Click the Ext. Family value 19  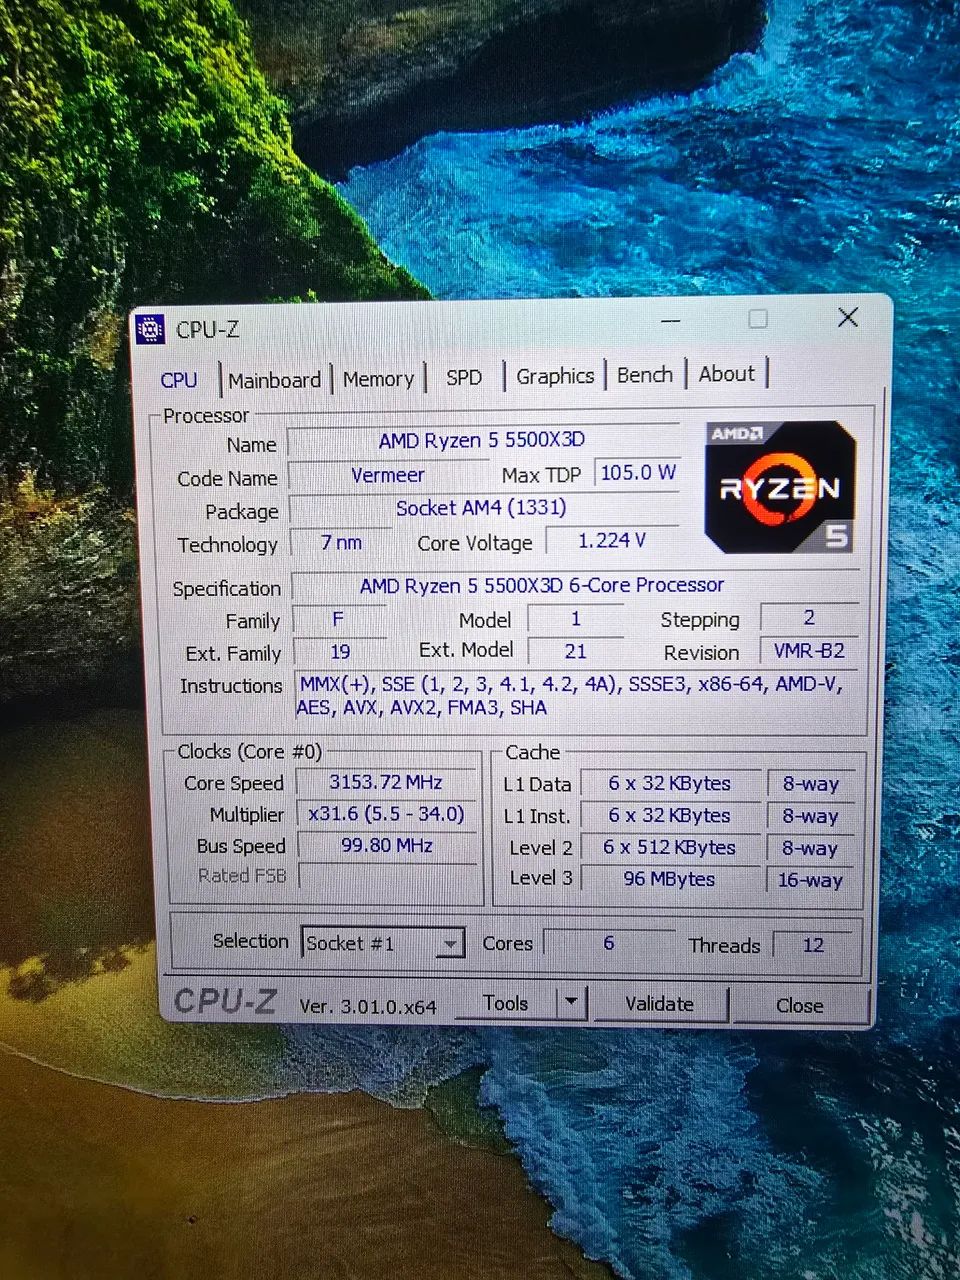click(340, 652)
